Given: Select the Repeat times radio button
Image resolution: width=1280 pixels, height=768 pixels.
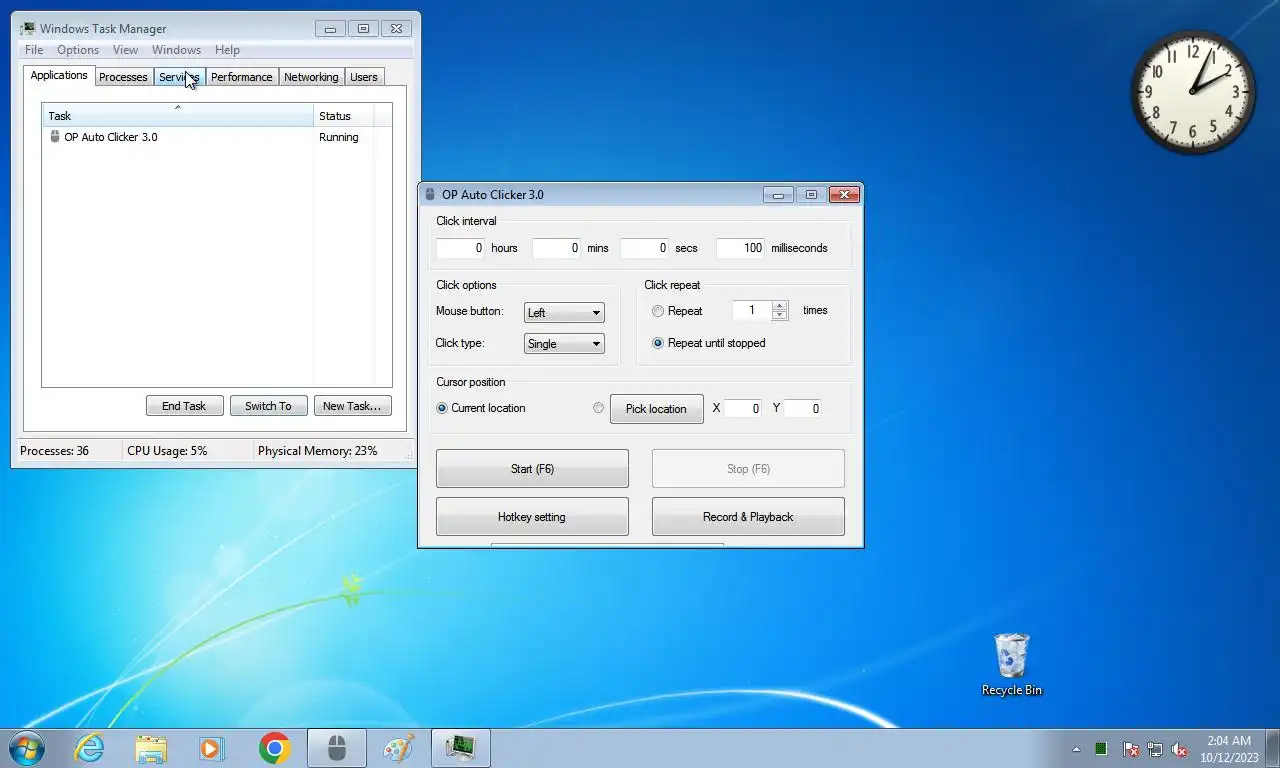Looking at the screenshot, I should pyautogui.click(x=658, y=311).
